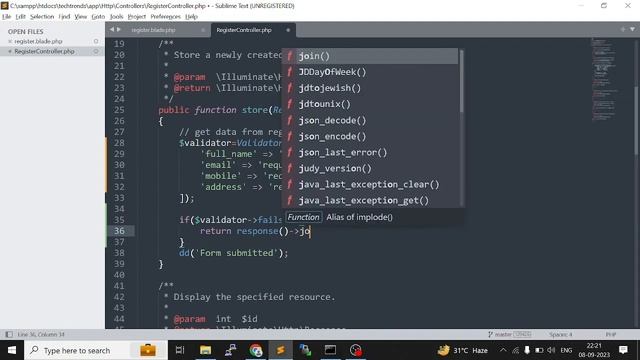Choose java_last_exception_get() suggestion
This screenshot has width=640, height=360.
(370, 200)
